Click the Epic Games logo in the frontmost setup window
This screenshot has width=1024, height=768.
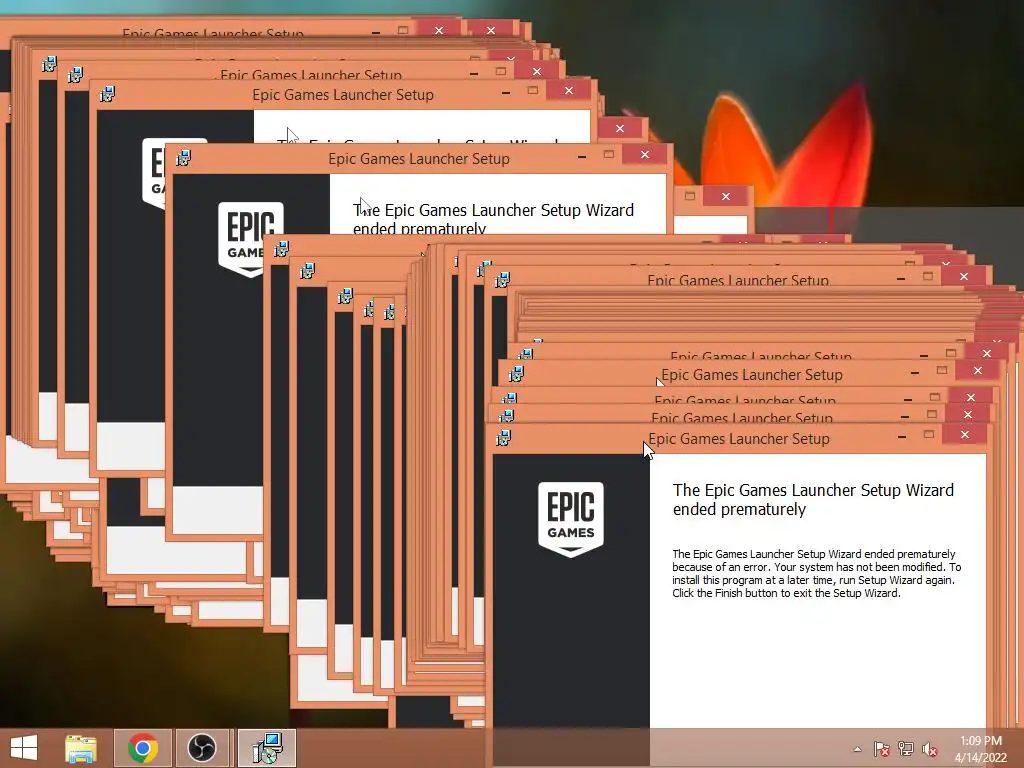pyautogui.click(x=571, y=519)
